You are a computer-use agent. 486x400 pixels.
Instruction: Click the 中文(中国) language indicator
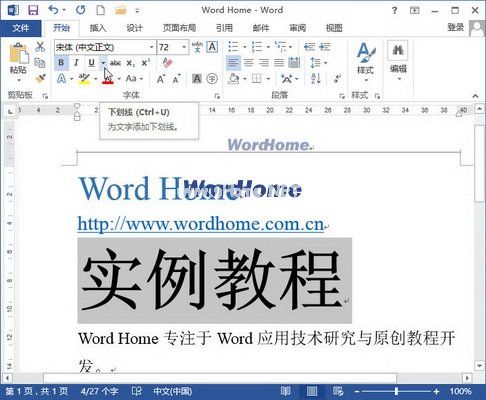(x=172, y=391)
